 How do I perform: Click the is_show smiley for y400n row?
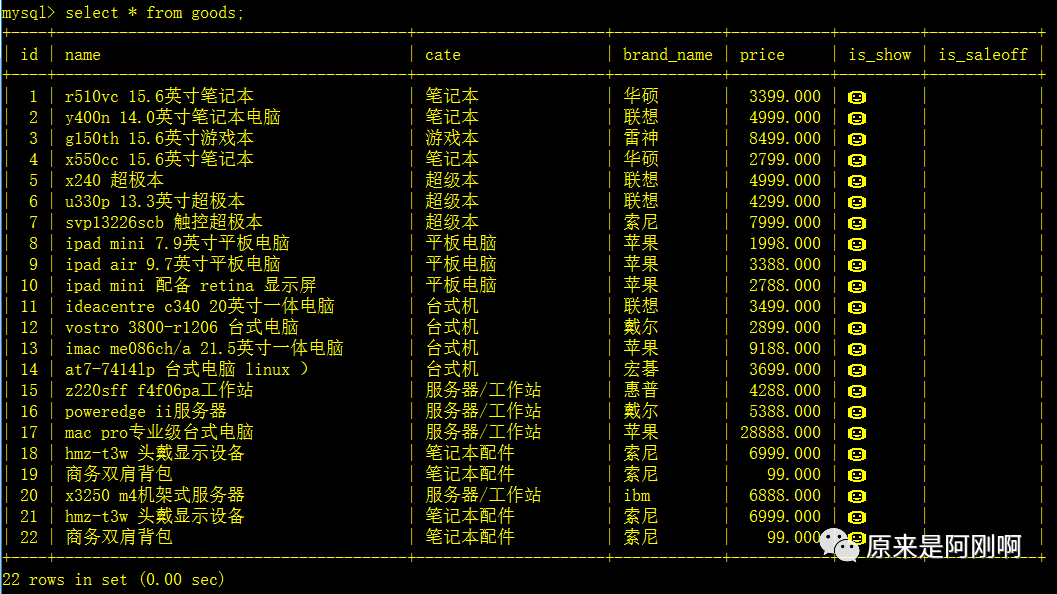[857, 118]
